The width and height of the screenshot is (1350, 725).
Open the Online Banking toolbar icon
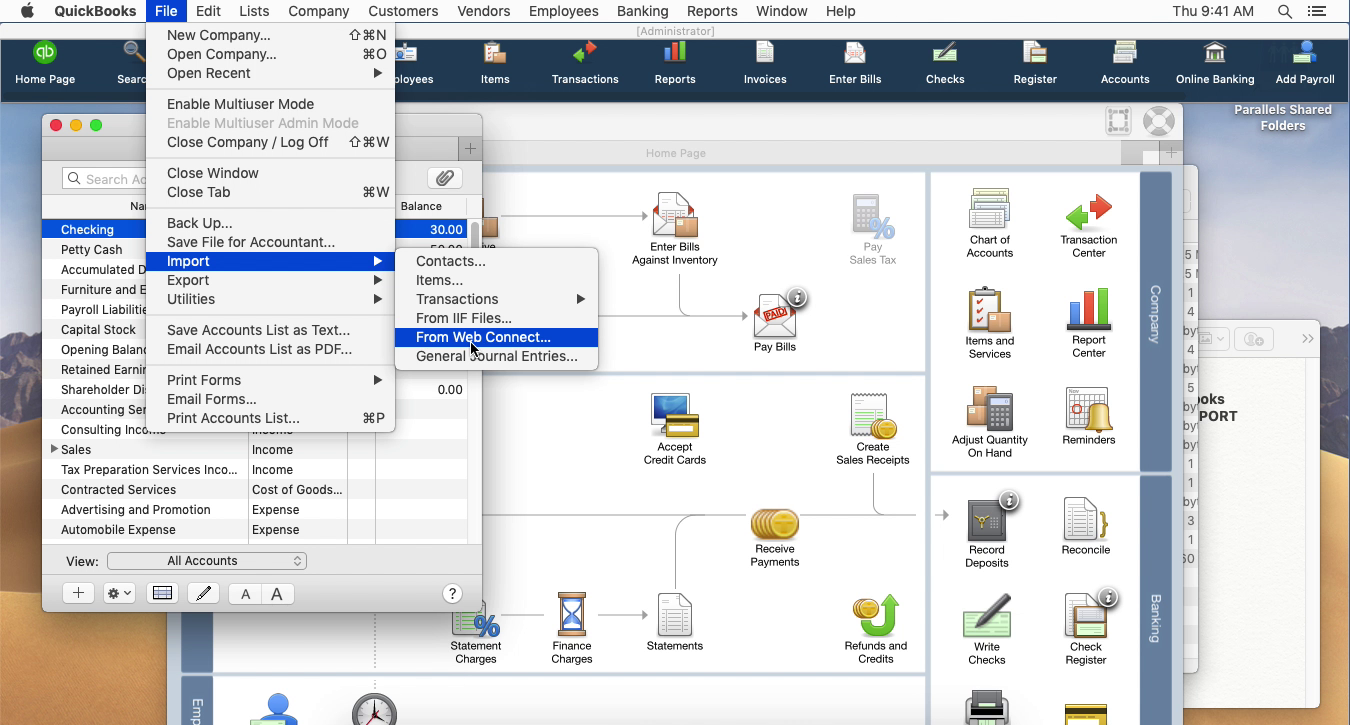coord(1215,64)
